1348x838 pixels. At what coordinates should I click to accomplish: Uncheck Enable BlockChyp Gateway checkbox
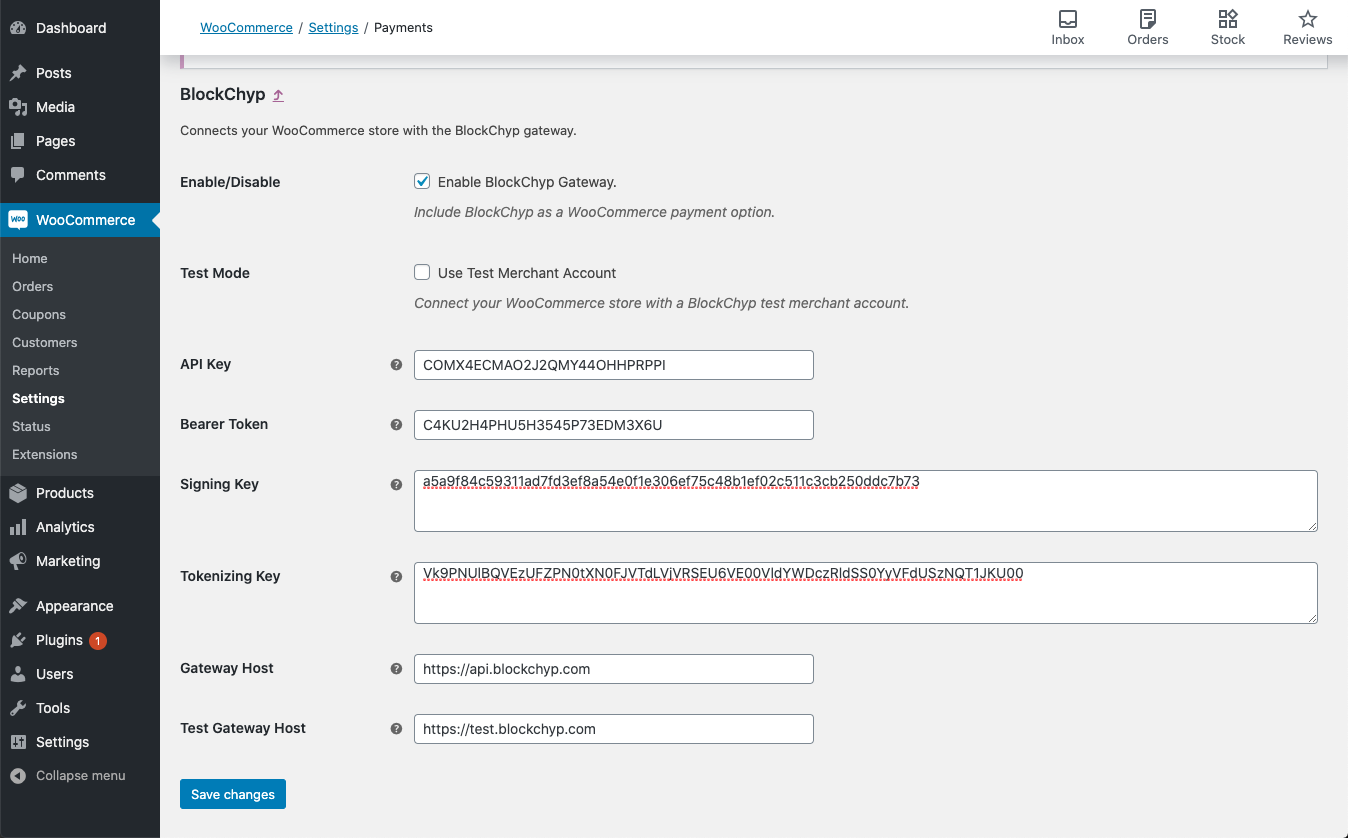pyautogui.click(x=422, y=182)
